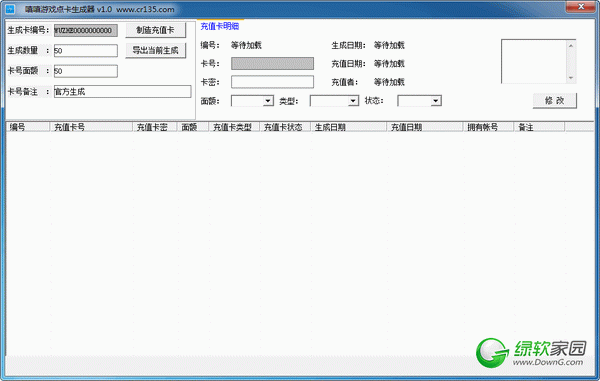Sort by the 生成日期 column header
Image resolution: width=600 pixels, height=381 pixels.
pyautogui.click(x=349, y=127)
